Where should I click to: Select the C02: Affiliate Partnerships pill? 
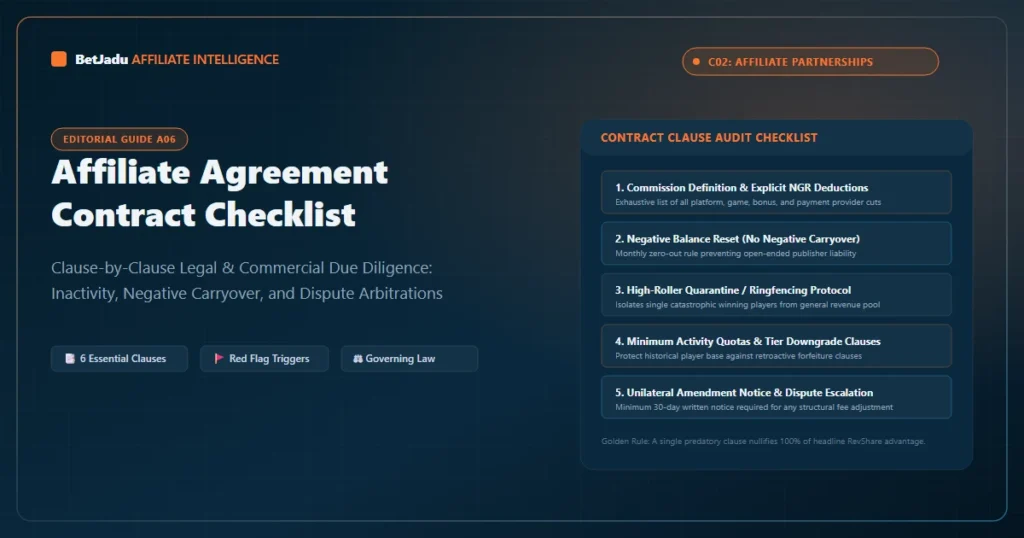(x=810, y=62)
